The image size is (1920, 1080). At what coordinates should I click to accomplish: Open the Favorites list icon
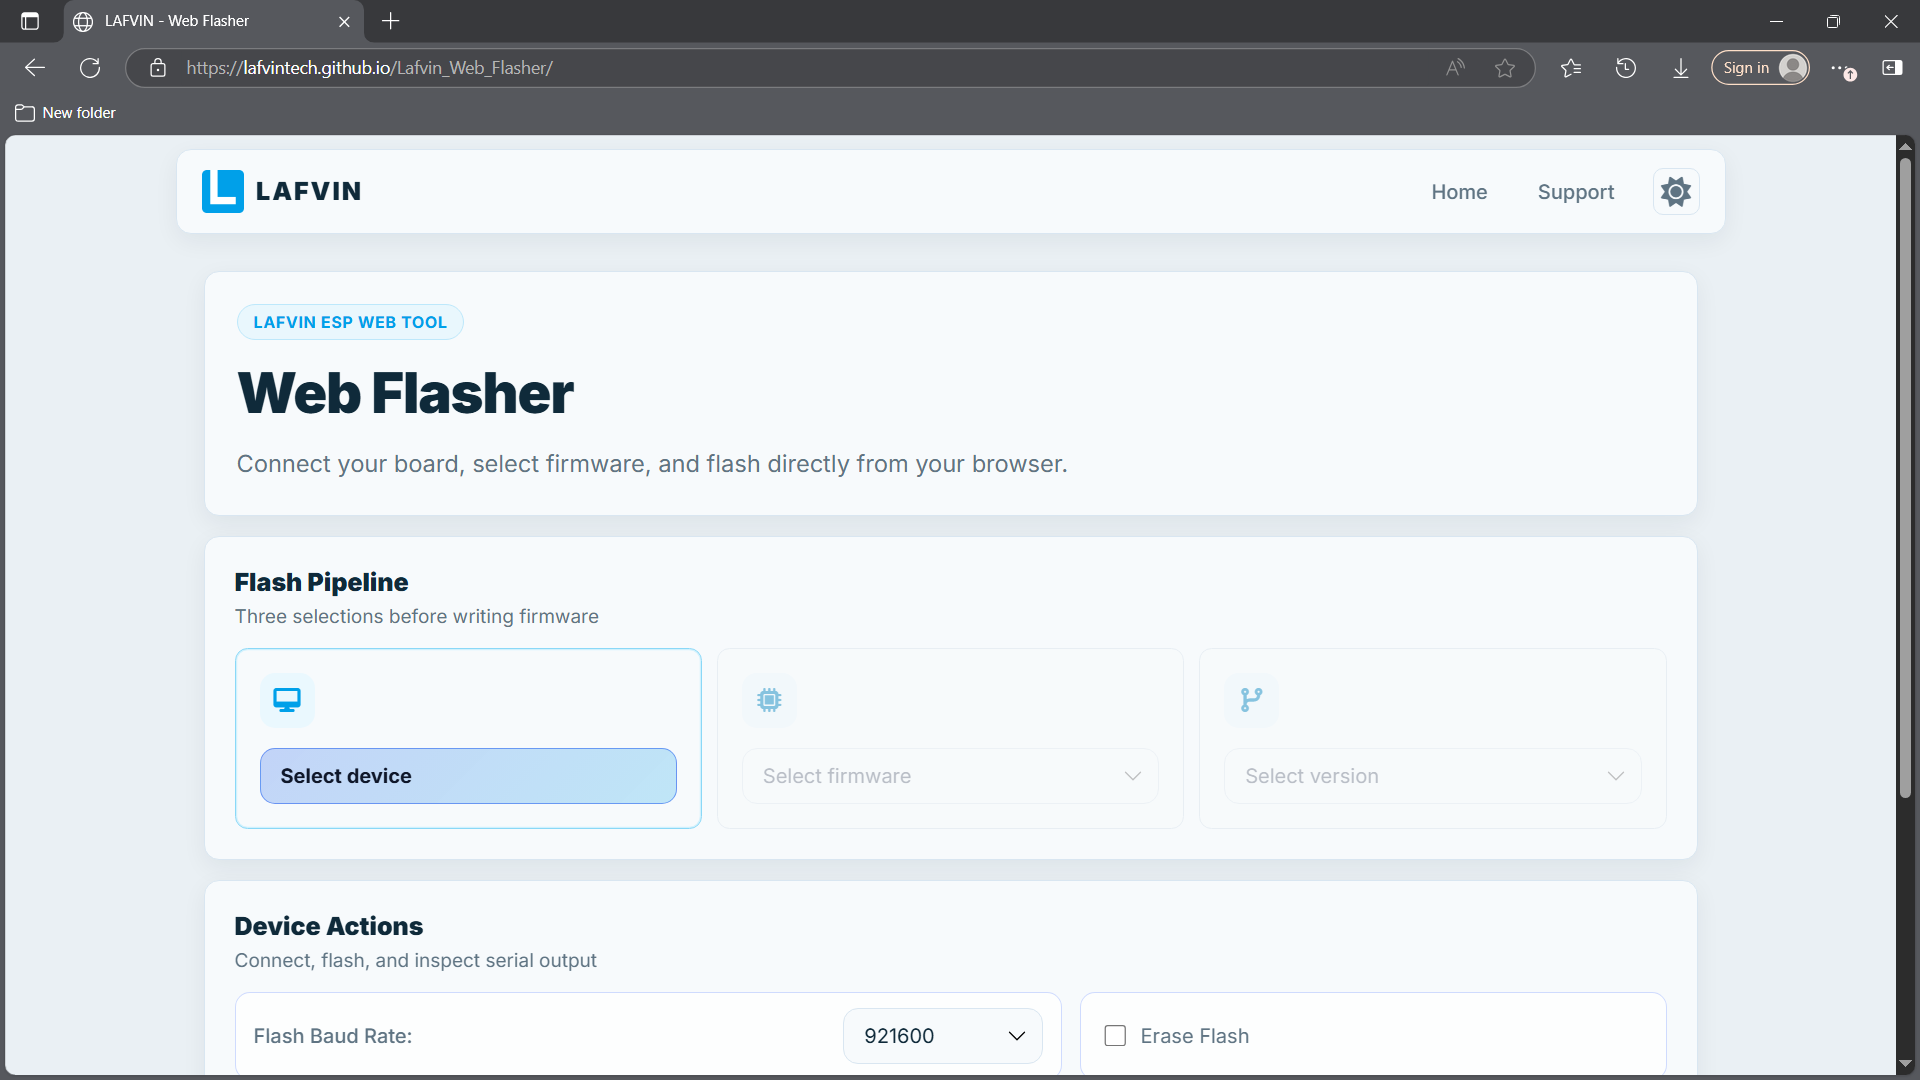coord(1571,68)
